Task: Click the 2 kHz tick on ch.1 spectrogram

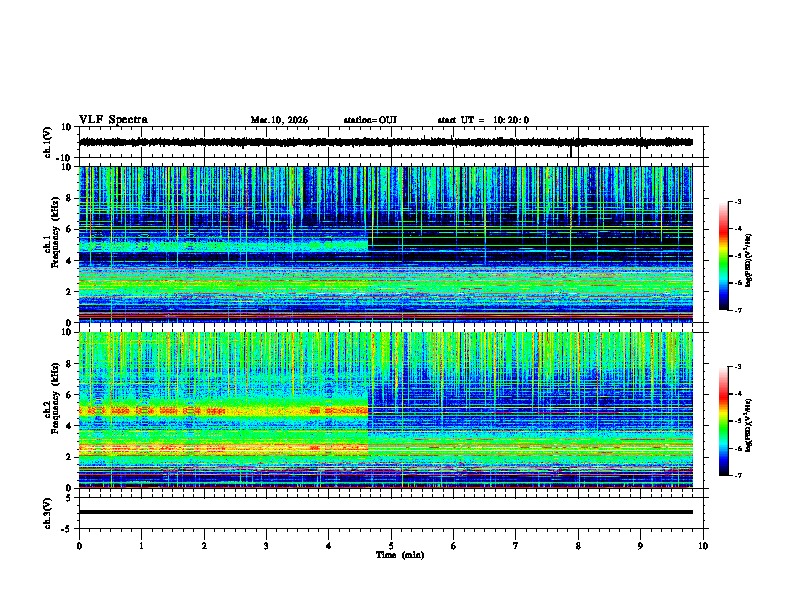Action: [69, 292]
